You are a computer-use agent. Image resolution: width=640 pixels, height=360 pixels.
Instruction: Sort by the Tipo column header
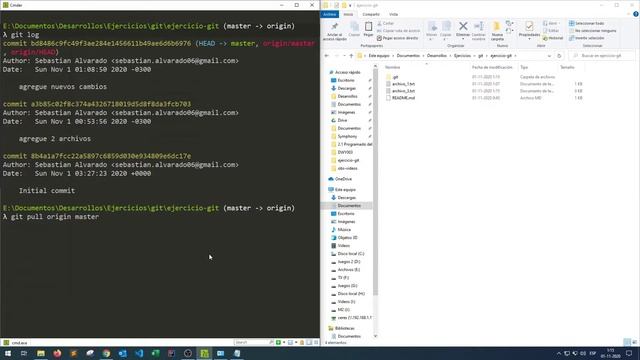(524, 67)
